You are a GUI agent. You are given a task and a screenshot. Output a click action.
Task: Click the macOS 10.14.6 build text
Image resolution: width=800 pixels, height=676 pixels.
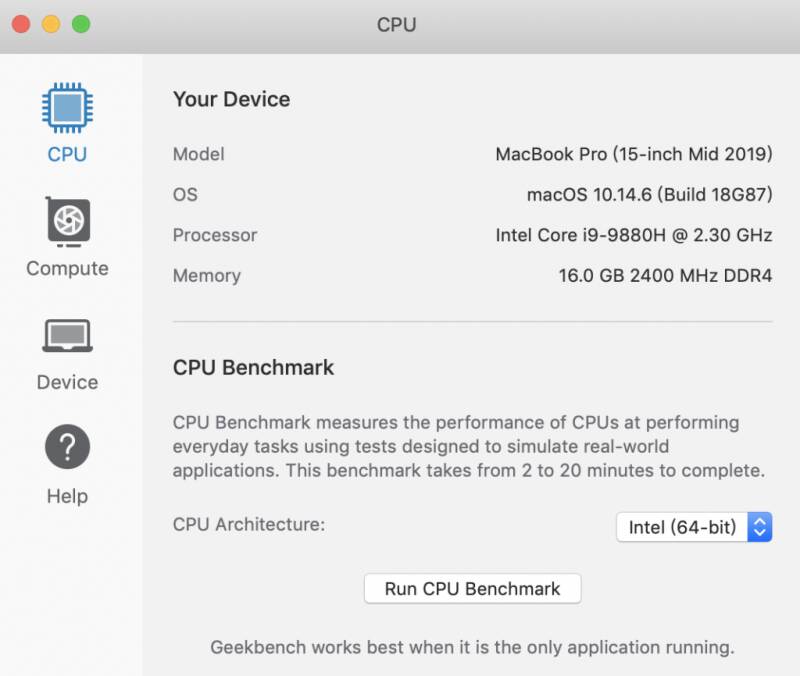(650, 194)
